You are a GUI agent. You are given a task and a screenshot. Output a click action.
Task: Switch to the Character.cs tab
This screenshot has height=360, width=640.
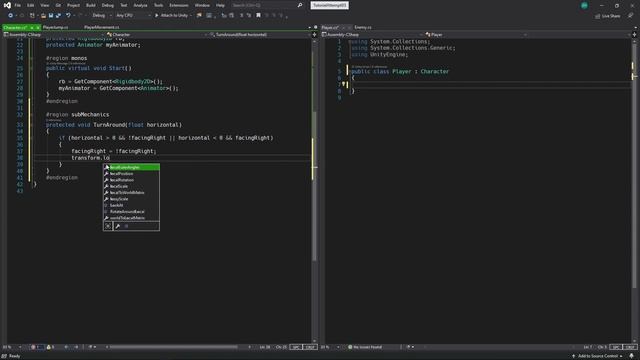15,27
